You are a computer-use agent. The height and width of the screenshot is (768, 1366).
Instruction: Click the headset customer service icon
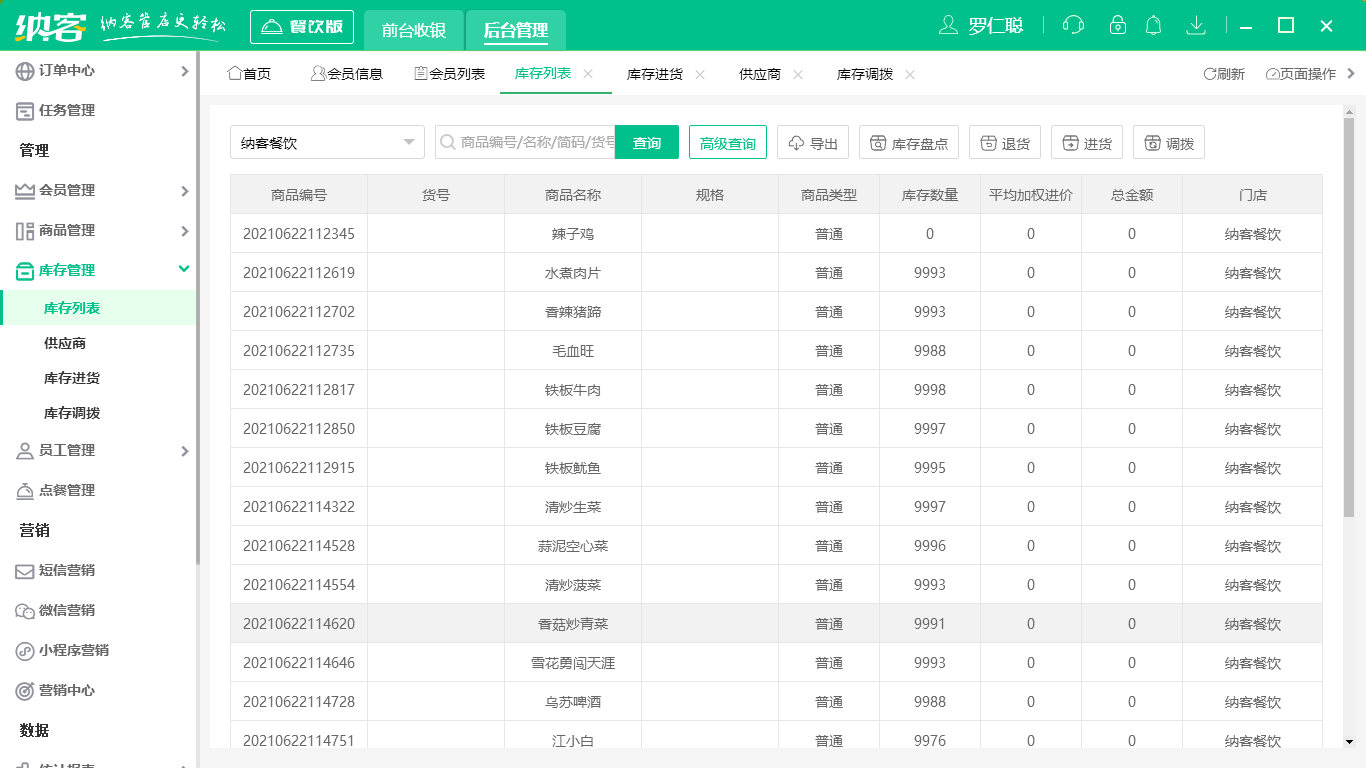pos(1072,25)
